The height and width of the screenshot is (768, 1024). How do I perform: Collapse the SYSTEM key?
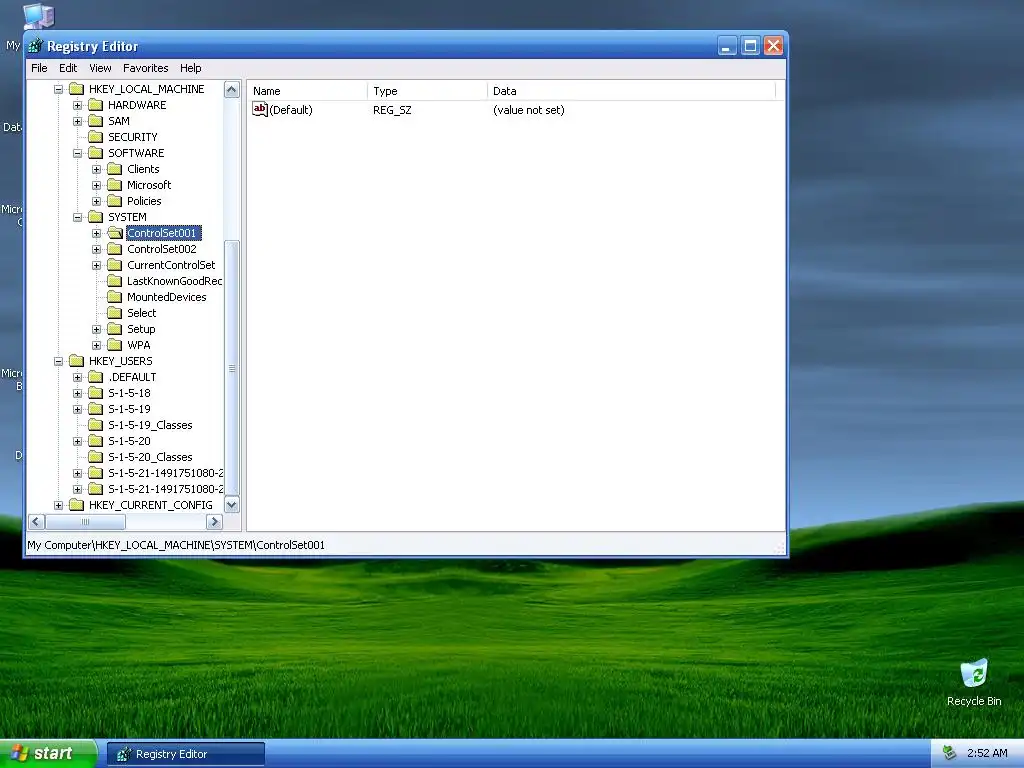click(78, 217)
